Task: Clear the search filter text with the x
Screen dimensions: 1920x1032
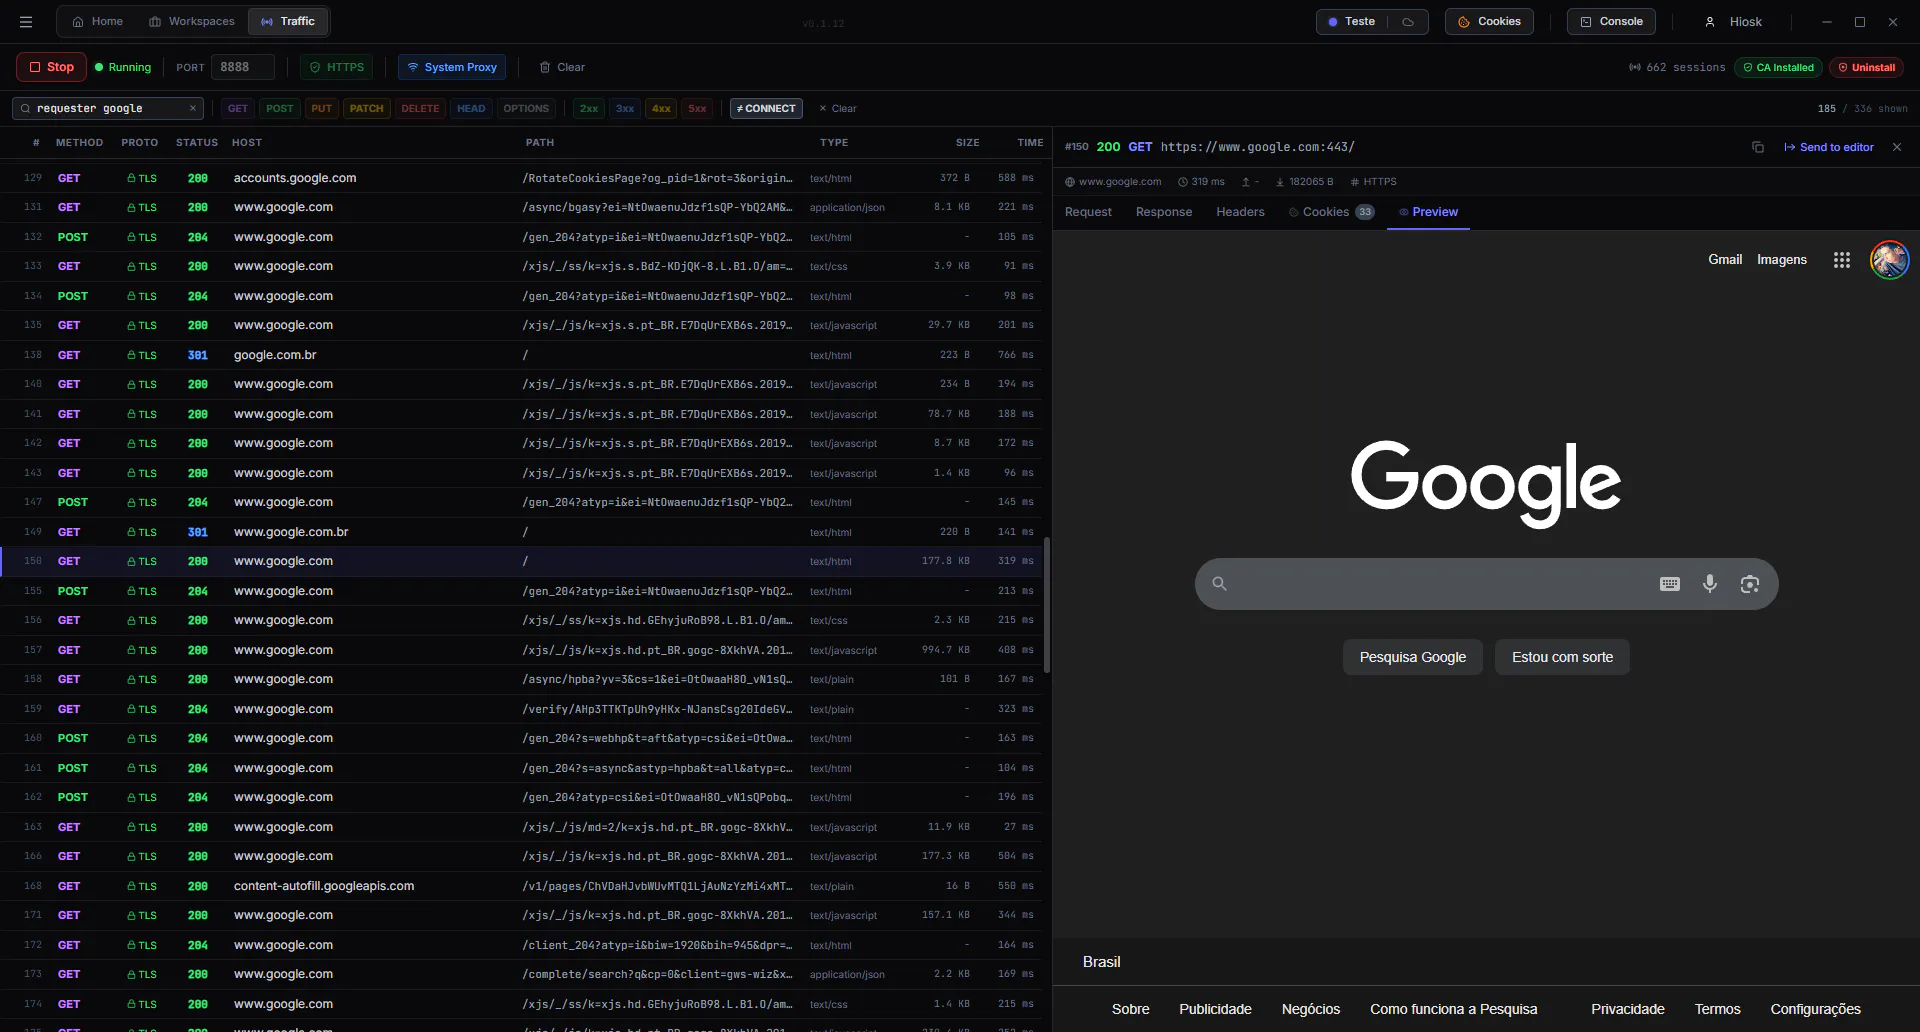Action: (192, 108)
